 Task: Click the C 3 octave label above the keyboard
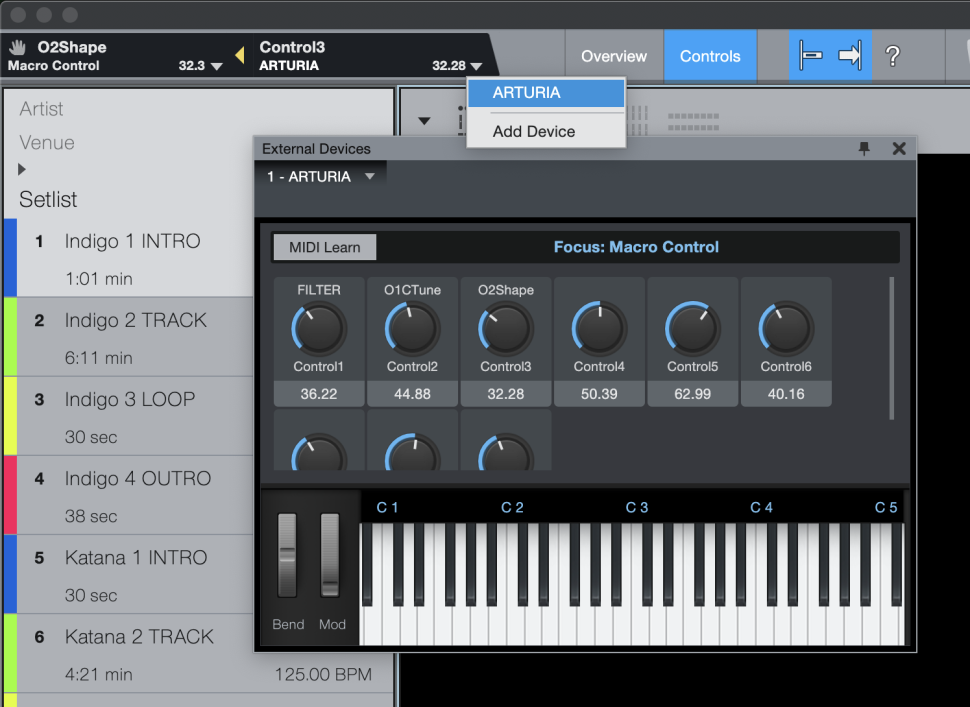(x=637, y=507)
